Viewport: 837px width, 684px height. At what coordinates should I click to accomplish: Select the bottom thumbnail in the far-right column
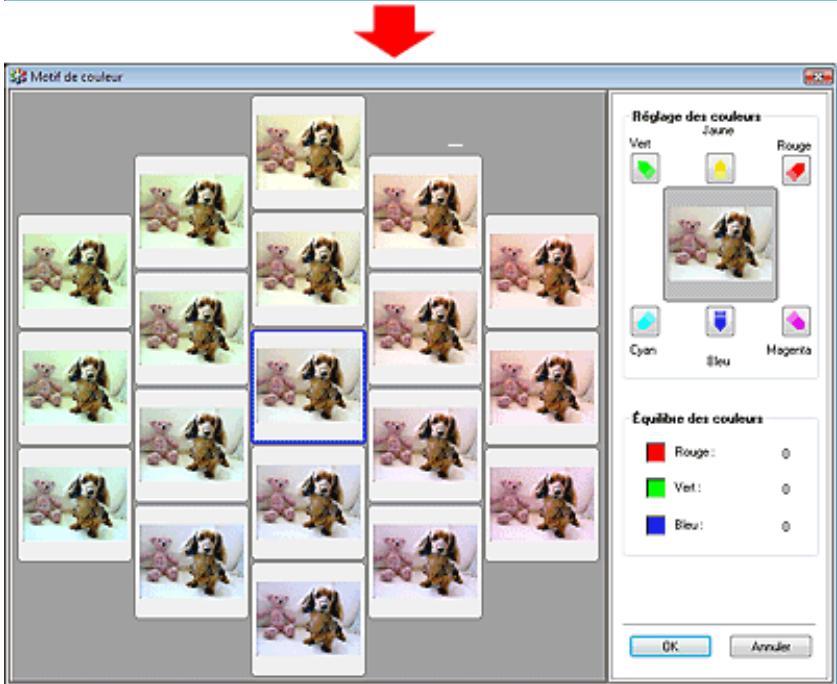coord(542,505)
